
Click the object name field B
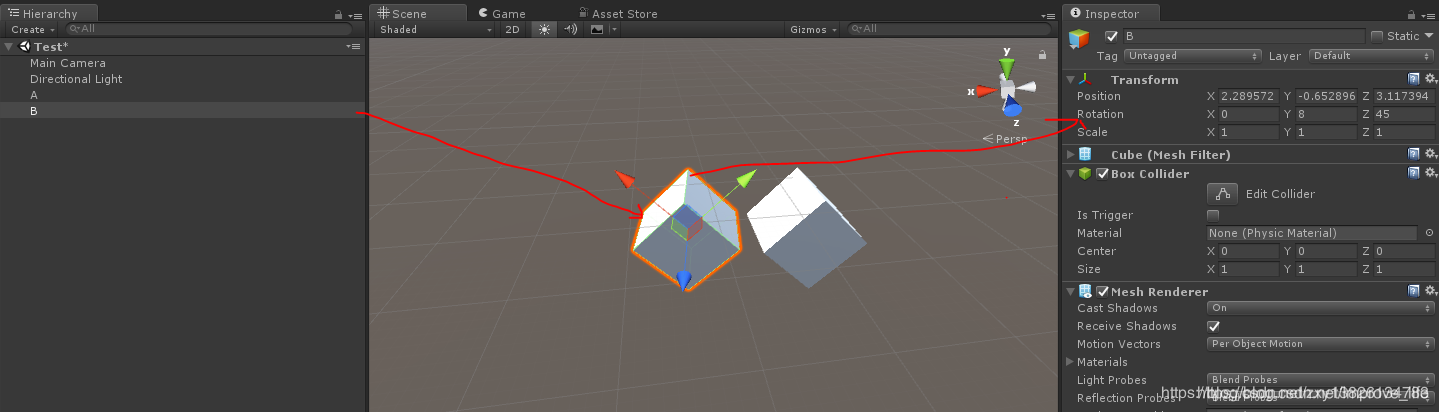tap(1243, 36)
